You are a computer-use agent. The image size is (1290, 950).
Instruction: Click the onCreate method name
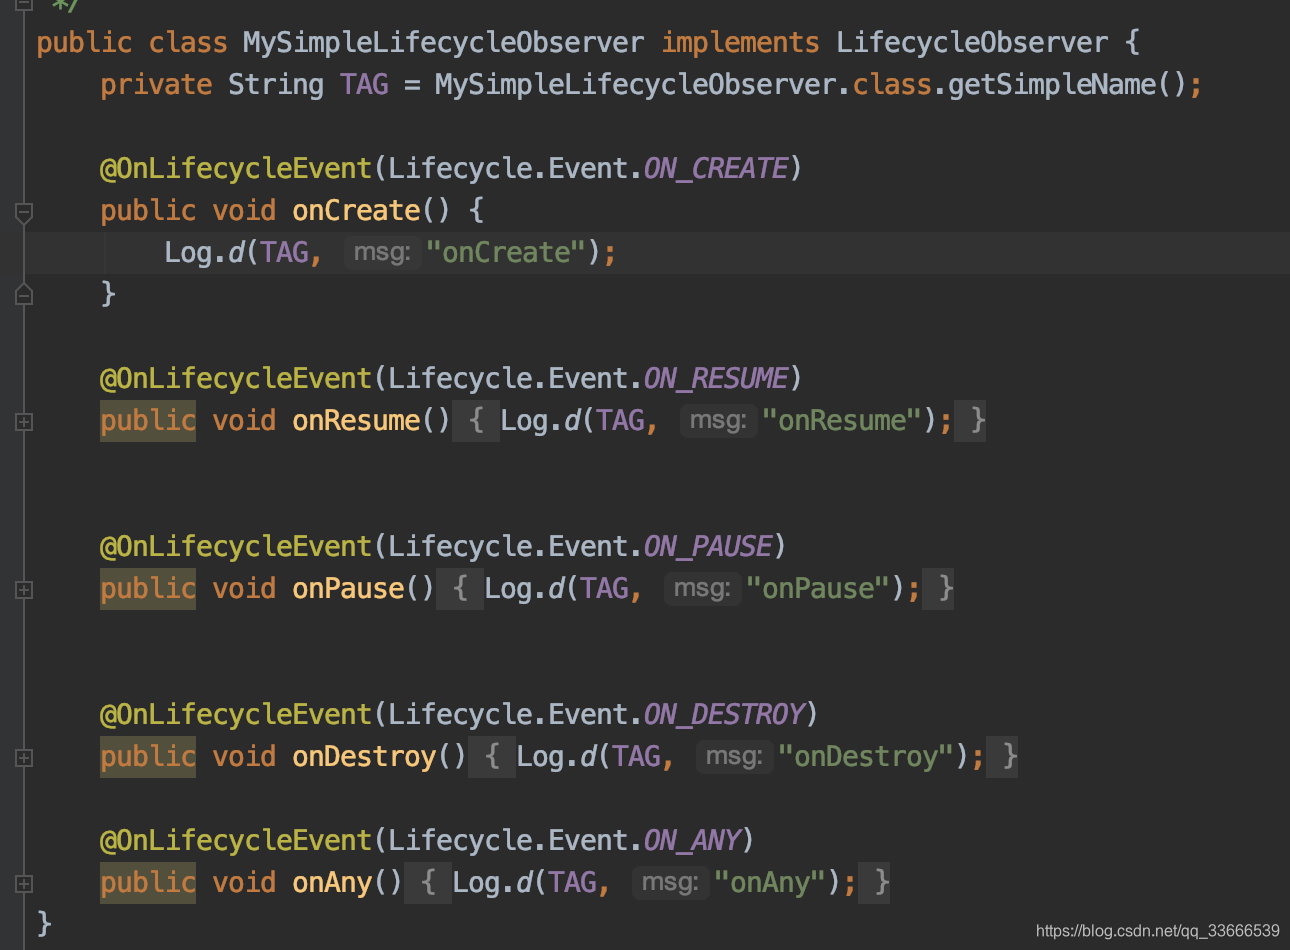point(356,211)
